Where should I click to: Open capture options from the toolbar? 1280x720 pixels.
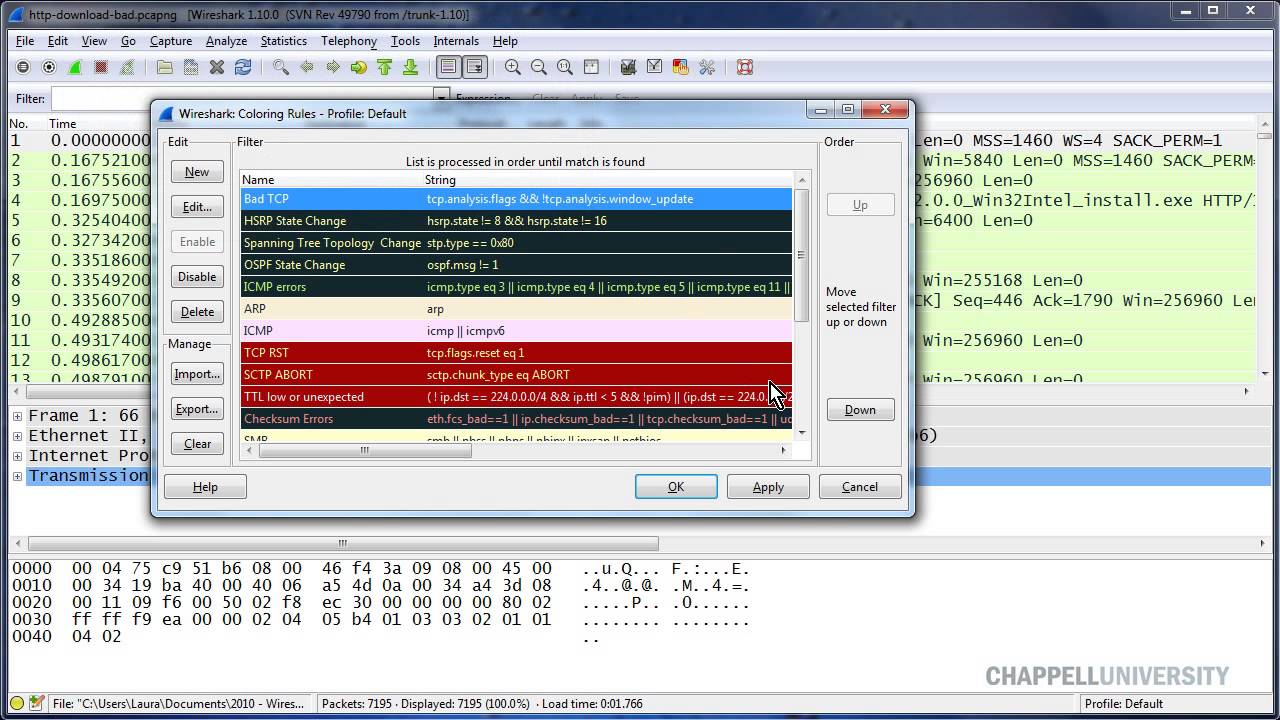tap(49, 67)
